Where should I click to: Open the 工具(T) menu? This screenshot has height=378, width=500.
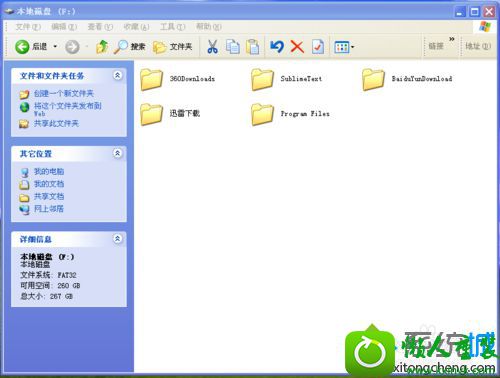point(172,27)
